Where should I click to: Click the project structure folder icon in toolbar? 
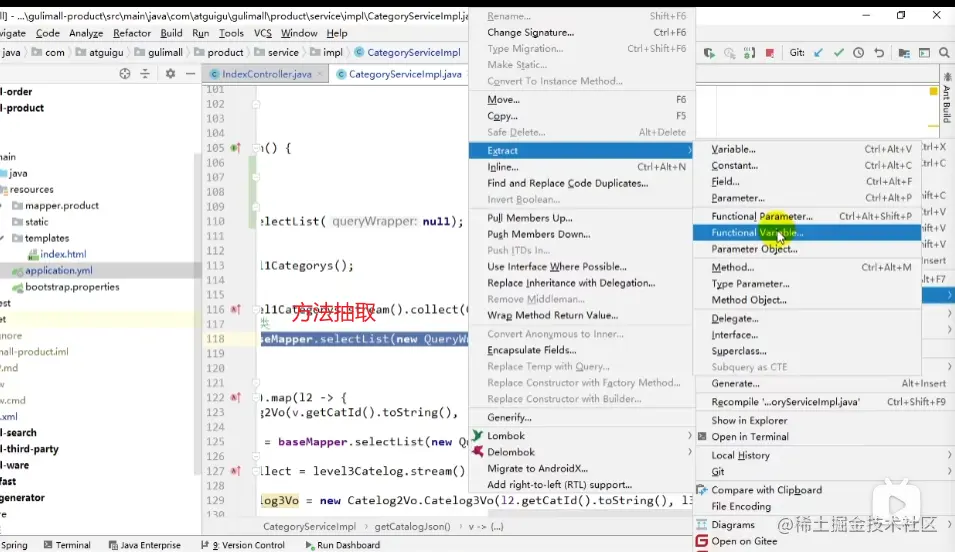click(904, 53)
